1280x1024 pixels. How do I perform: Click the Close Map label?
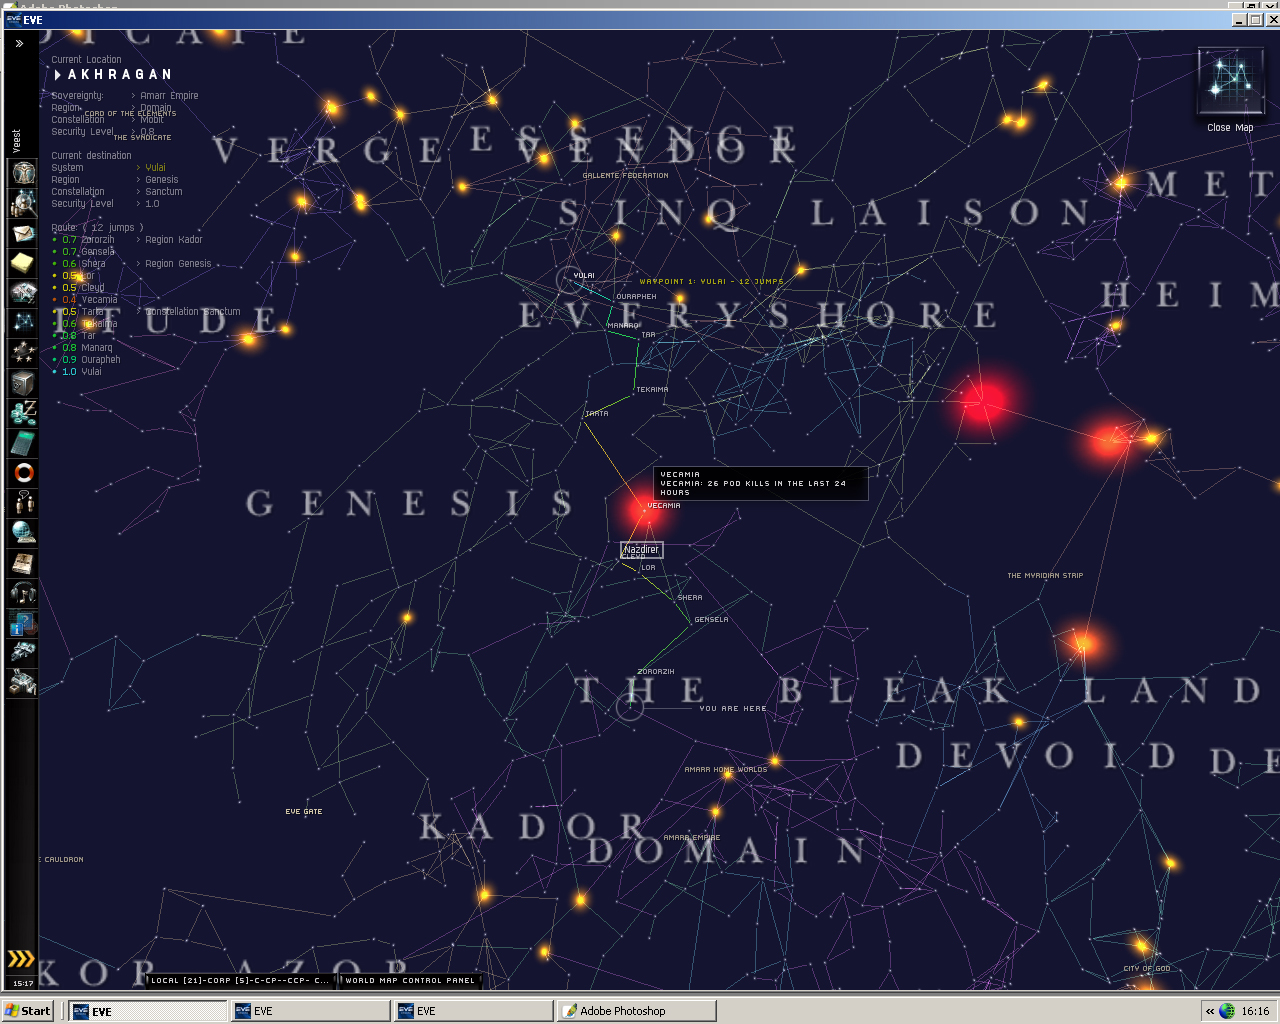[1230, 128]
